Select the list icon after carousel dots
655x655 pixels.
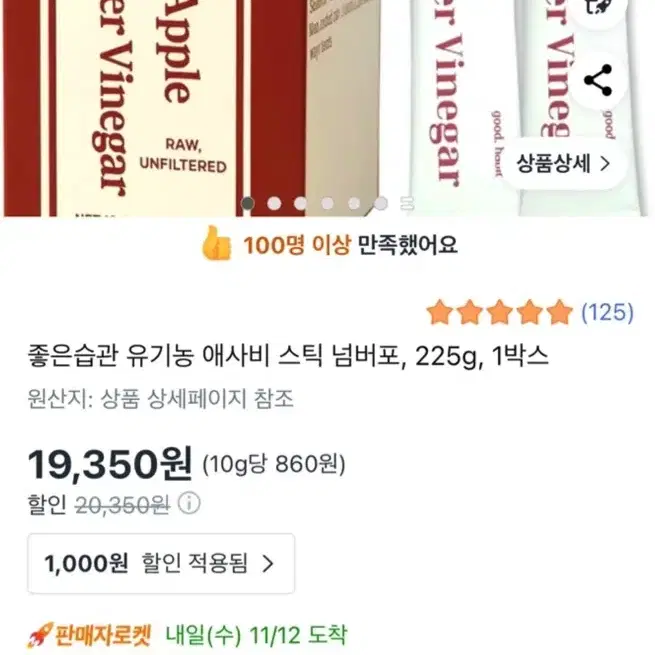(407, 203)
